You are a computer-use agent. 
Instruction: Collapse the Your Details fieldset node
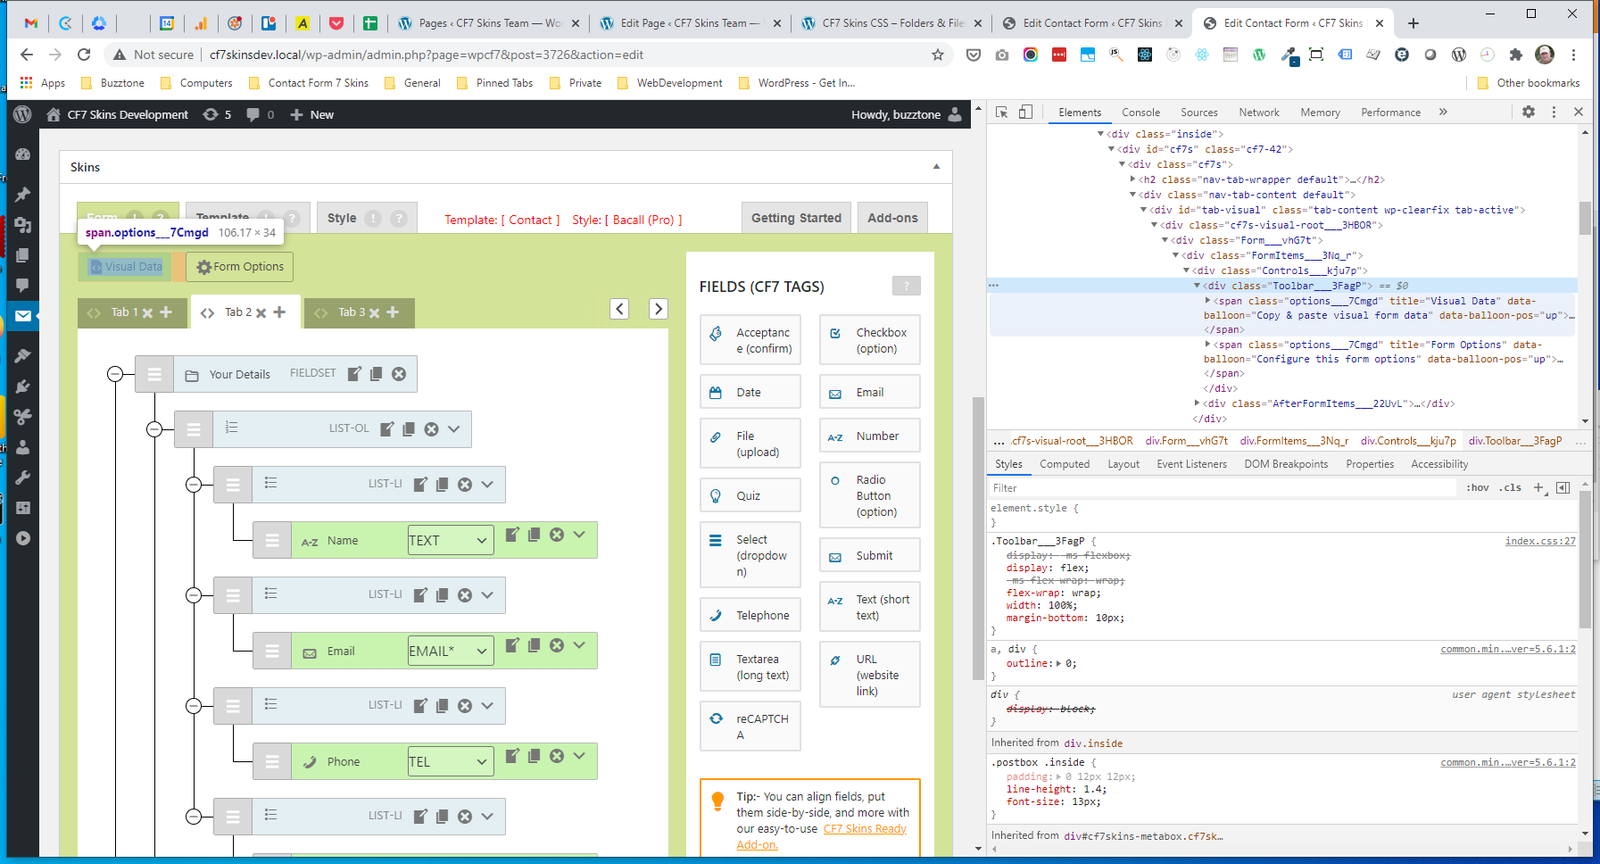pyautogui.click(x=115, y=374)
